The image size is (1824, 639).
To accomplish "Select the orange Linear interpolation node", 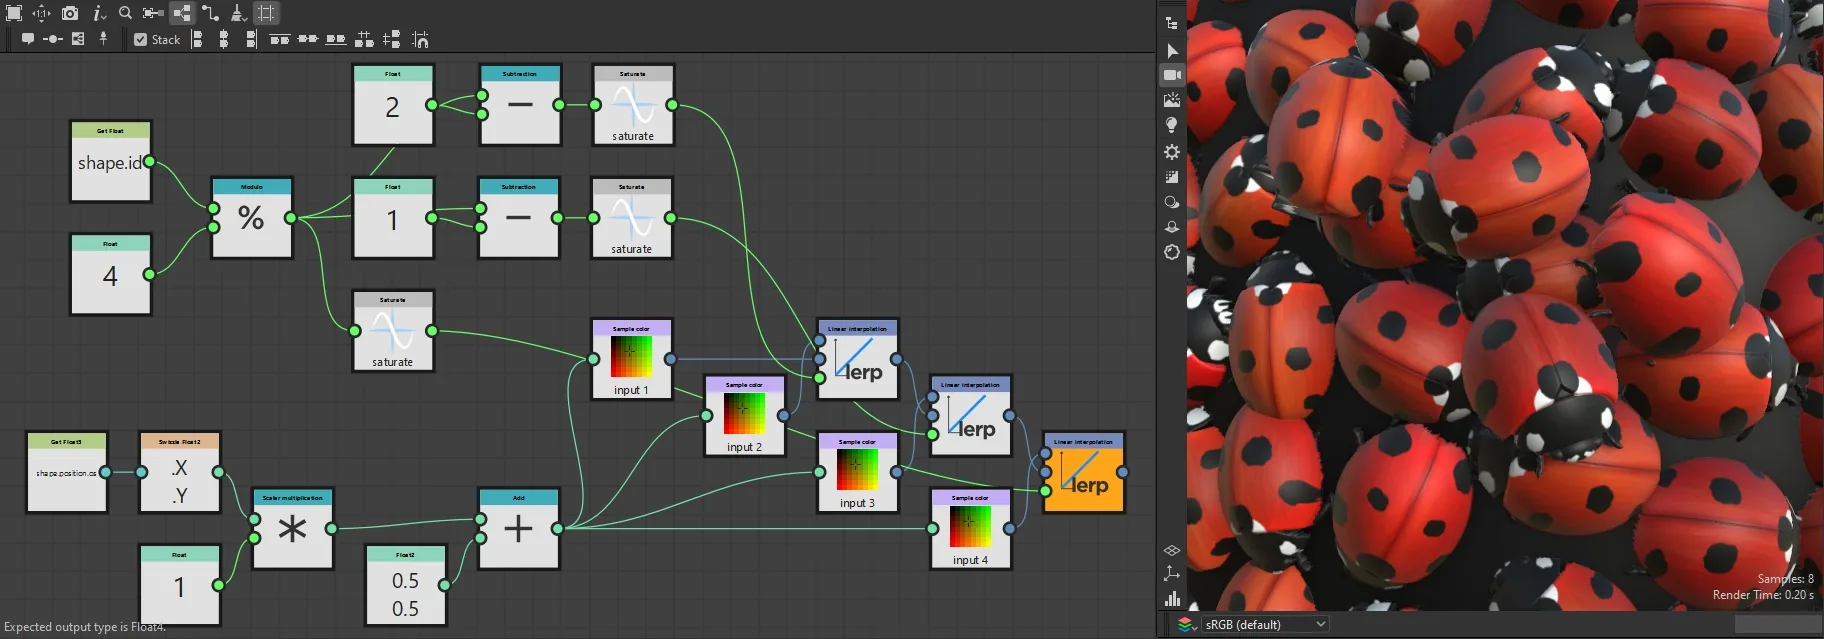I will point(1084,473).
